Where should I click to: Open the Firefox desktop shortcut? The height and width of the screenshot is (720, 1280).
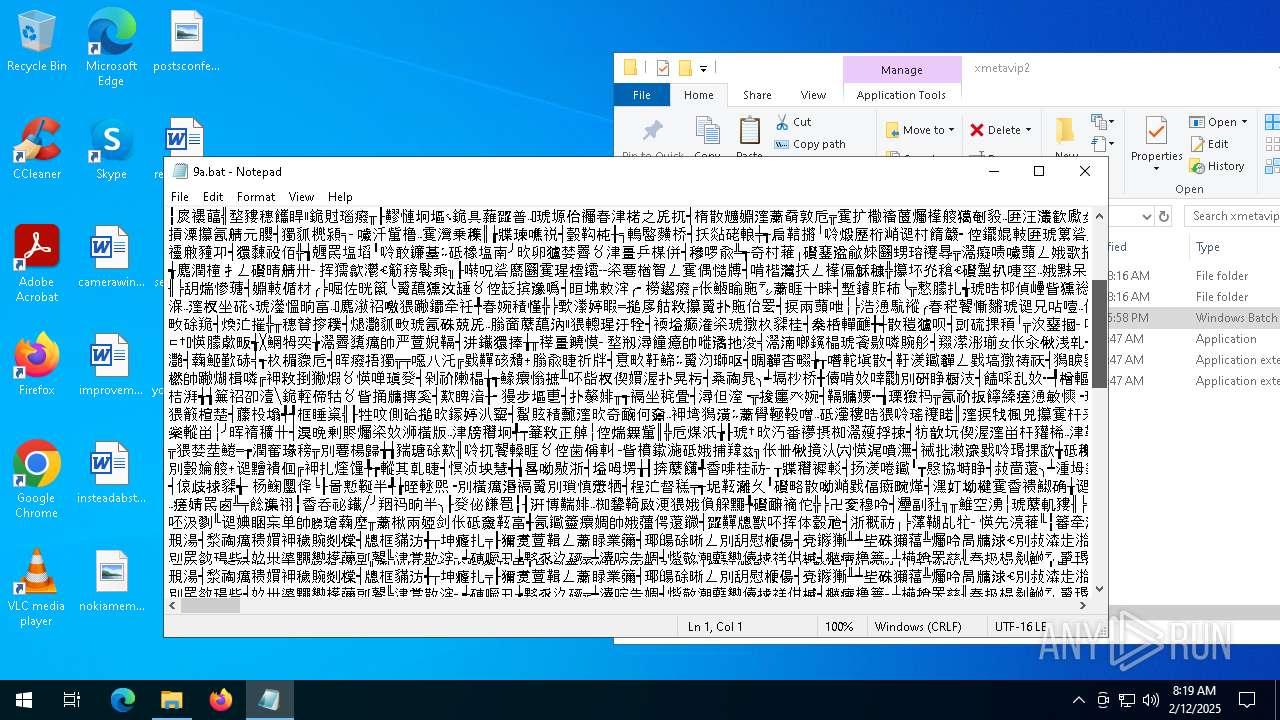(36, 364)
